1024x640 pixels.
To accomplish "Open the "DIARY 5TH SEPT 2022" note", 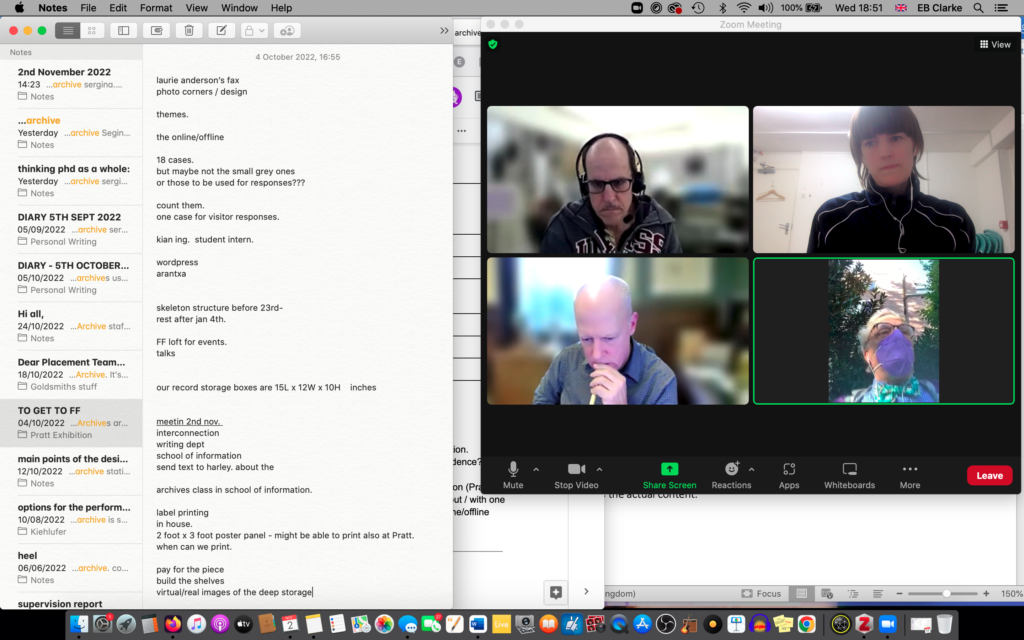I will point(70,228).
